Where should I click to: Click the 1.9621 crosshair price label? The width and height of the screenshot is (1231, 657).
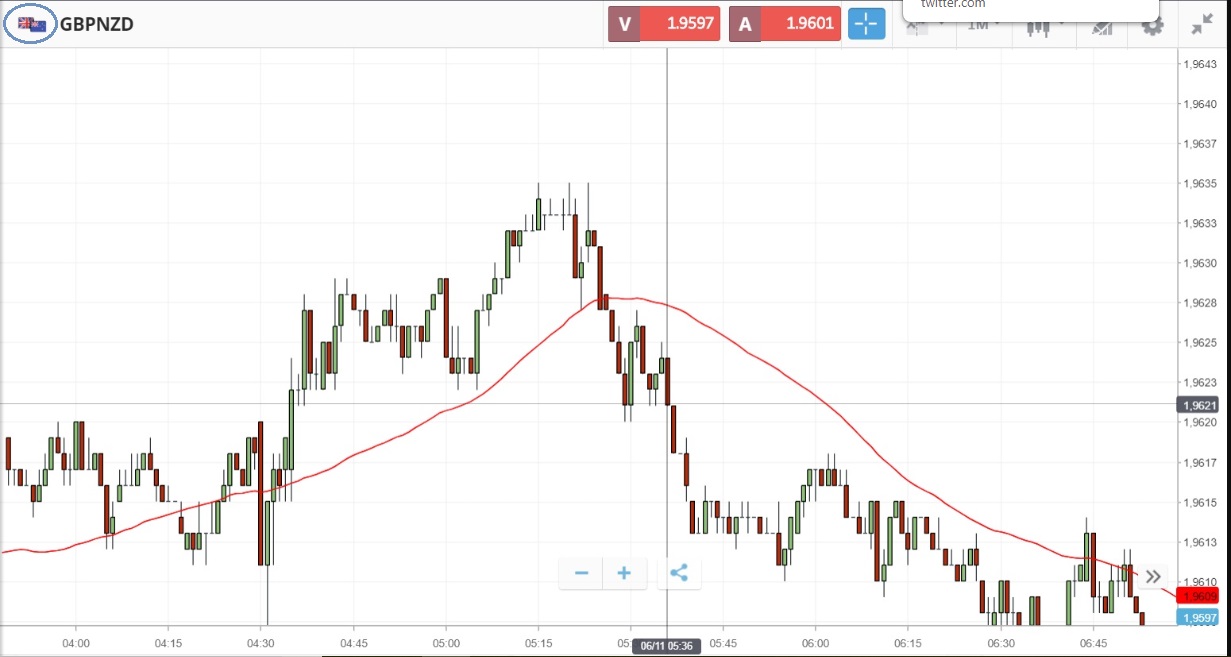click(1197, 405)
